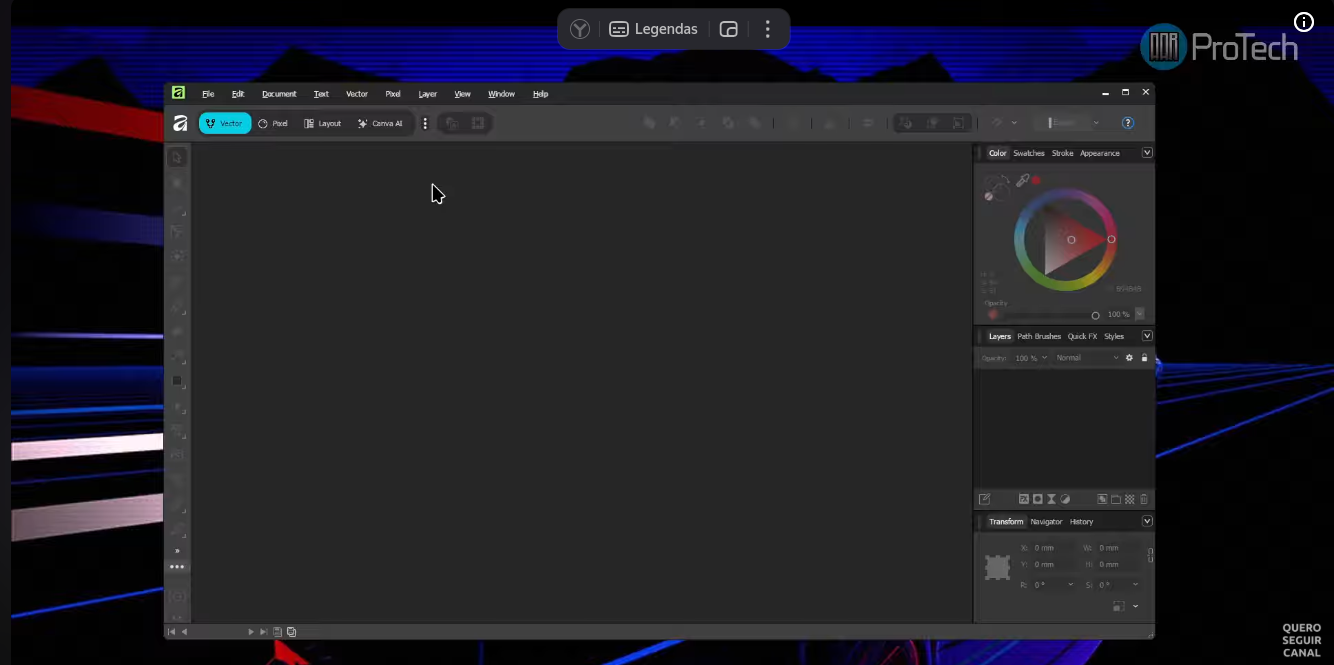The width and height of the screenshot is (1334, 665).
Task: Expand the Color panel options menu
Action: tap(1147, 153)
